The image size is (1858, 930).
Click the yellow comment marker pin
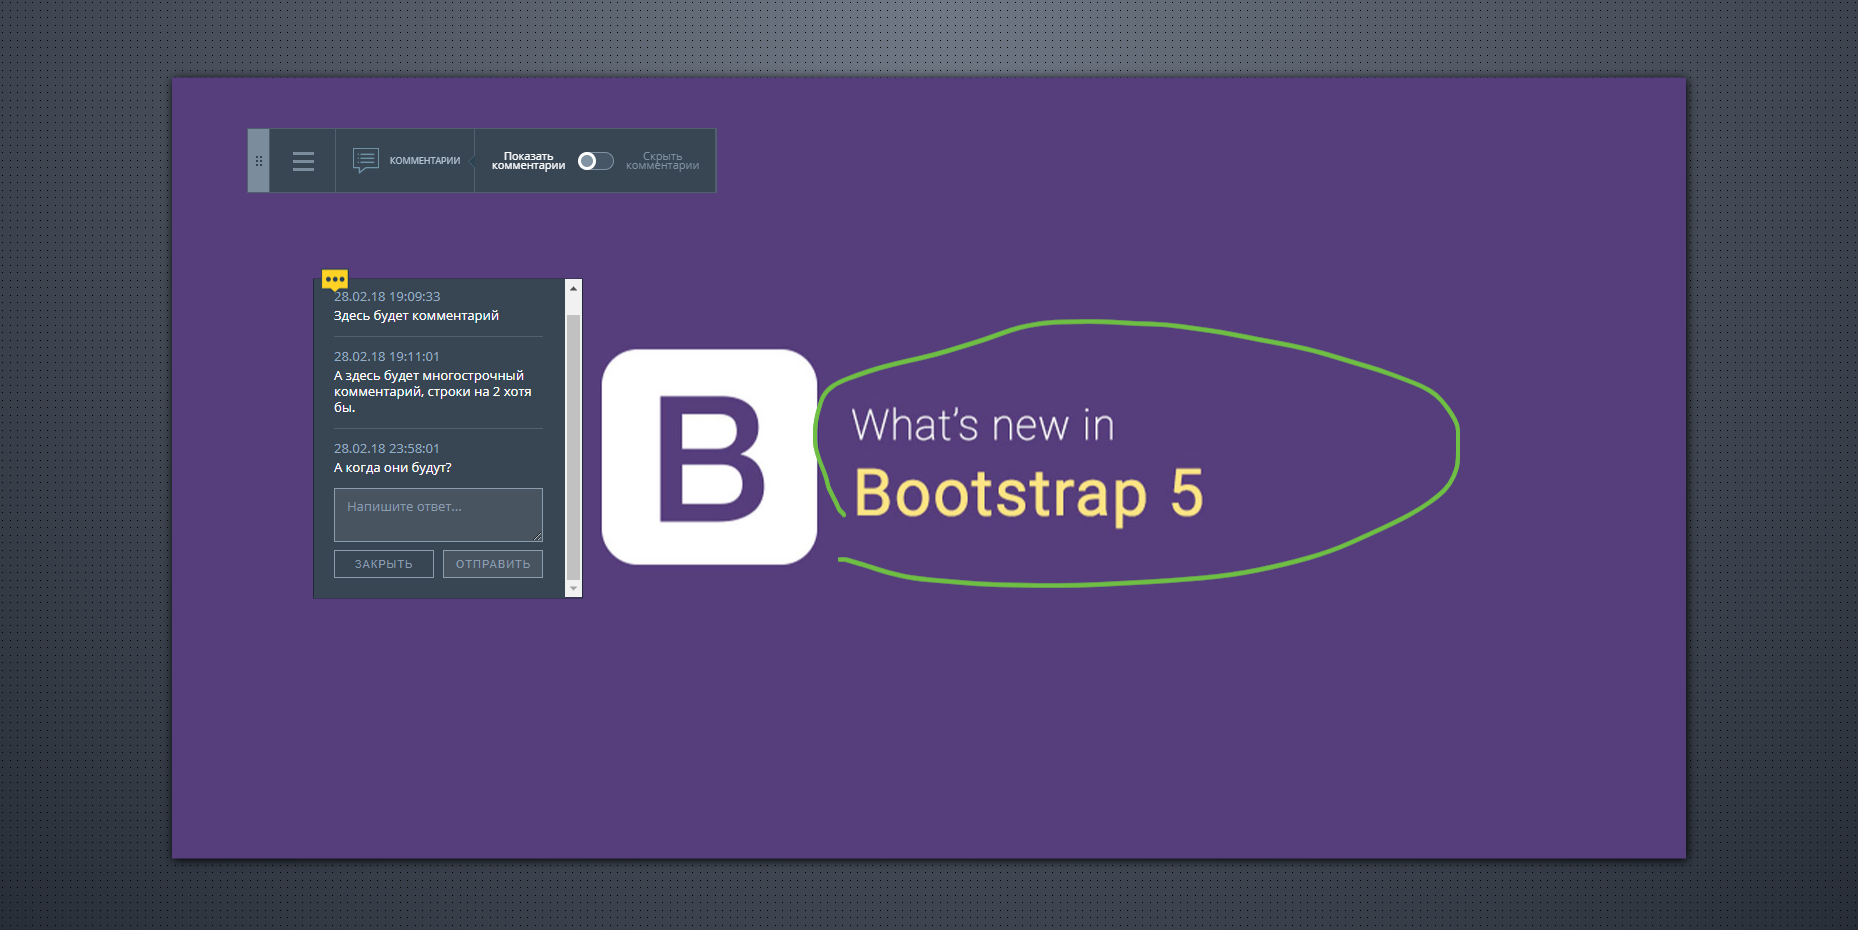point(335,280)
